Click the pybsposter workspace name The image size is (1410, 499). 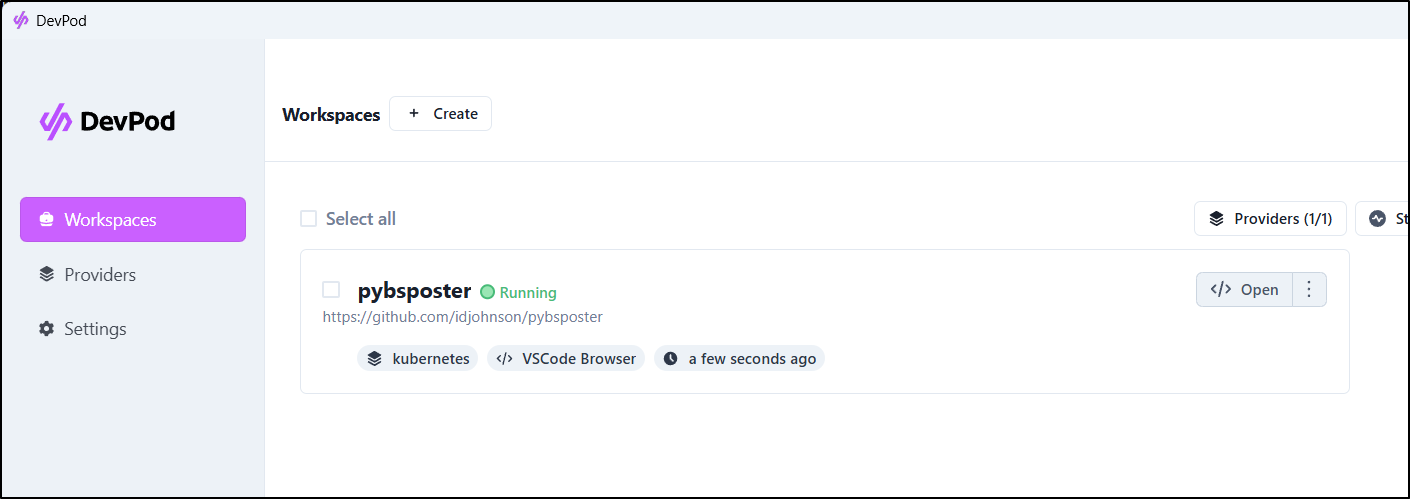tap(414, 291)
